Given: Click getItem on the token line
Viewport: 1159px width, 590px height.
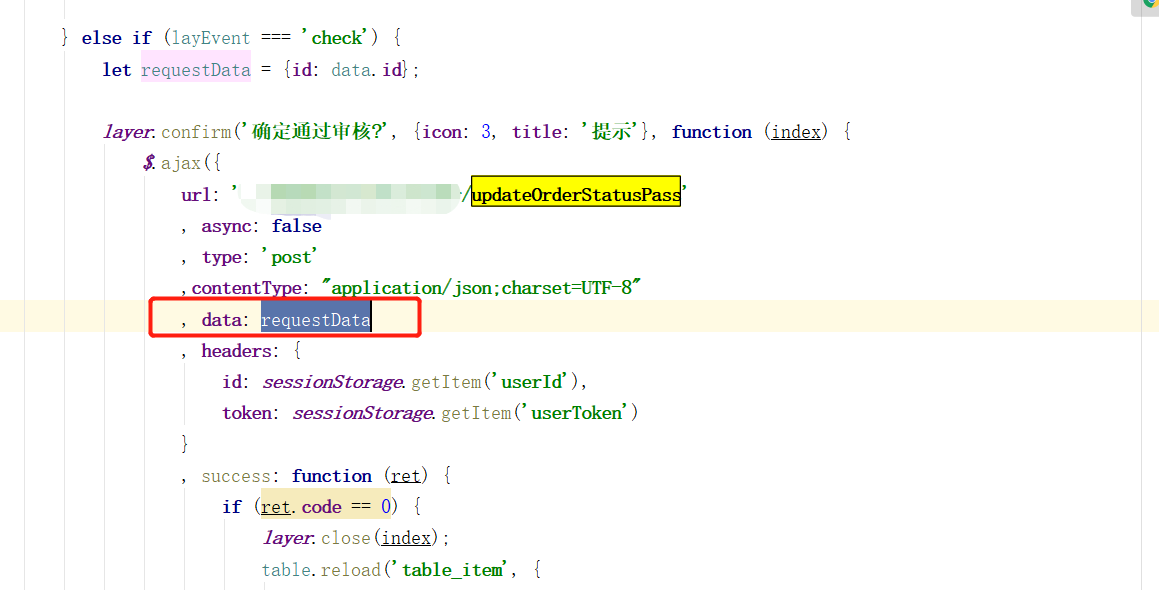Looking at the screenshot, I should pos(476,413).
